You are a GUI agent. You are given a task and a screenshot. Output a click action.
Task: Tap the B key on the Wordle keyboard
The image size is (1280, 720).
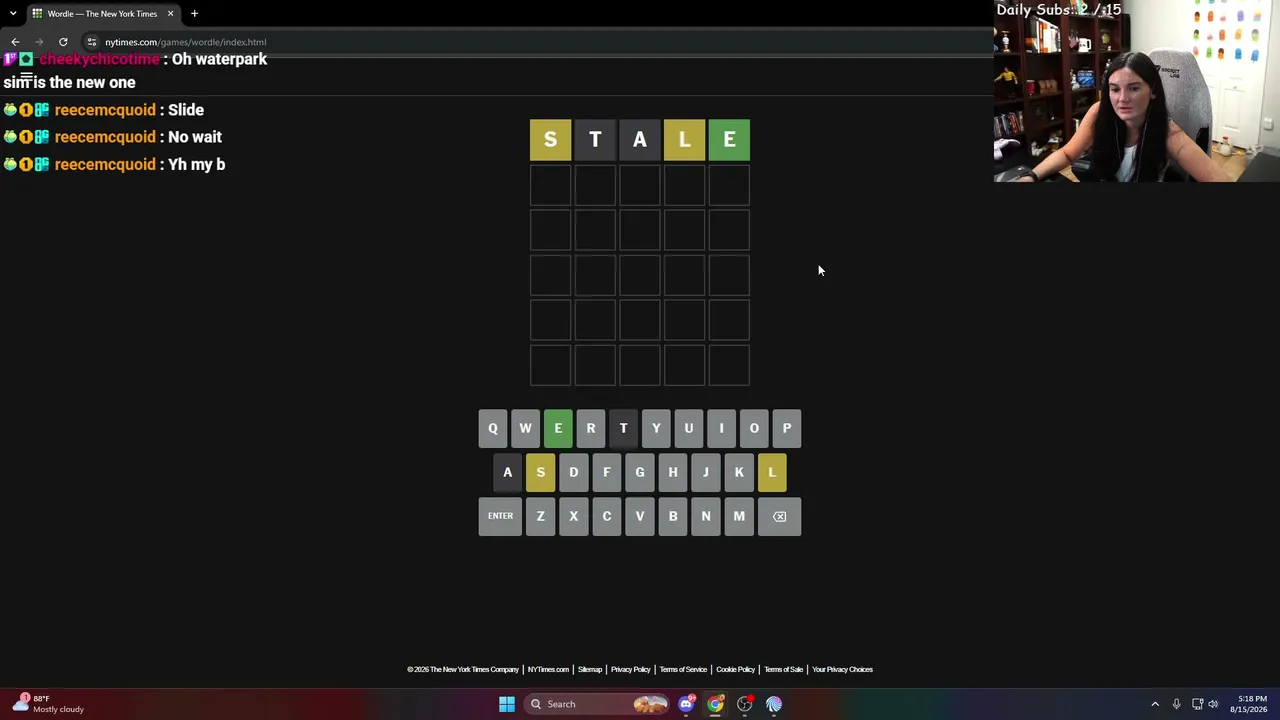(673, 516)
